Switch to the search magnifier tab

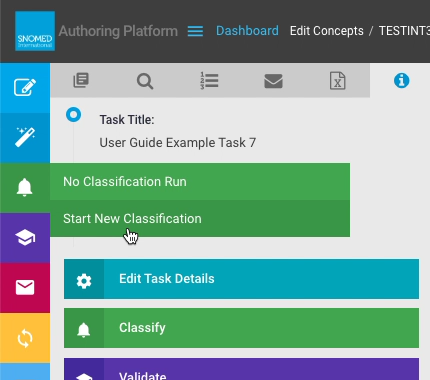tap(145, 81)
